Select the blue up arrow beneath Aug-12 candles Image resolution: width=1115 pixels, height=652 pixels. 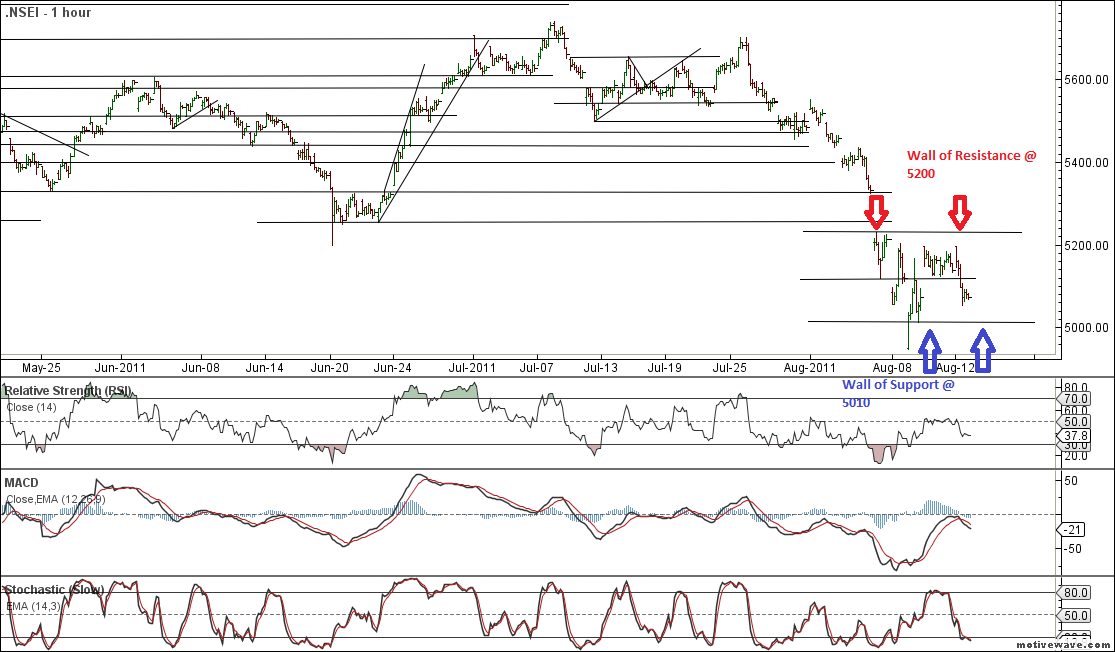coord(982,351)
